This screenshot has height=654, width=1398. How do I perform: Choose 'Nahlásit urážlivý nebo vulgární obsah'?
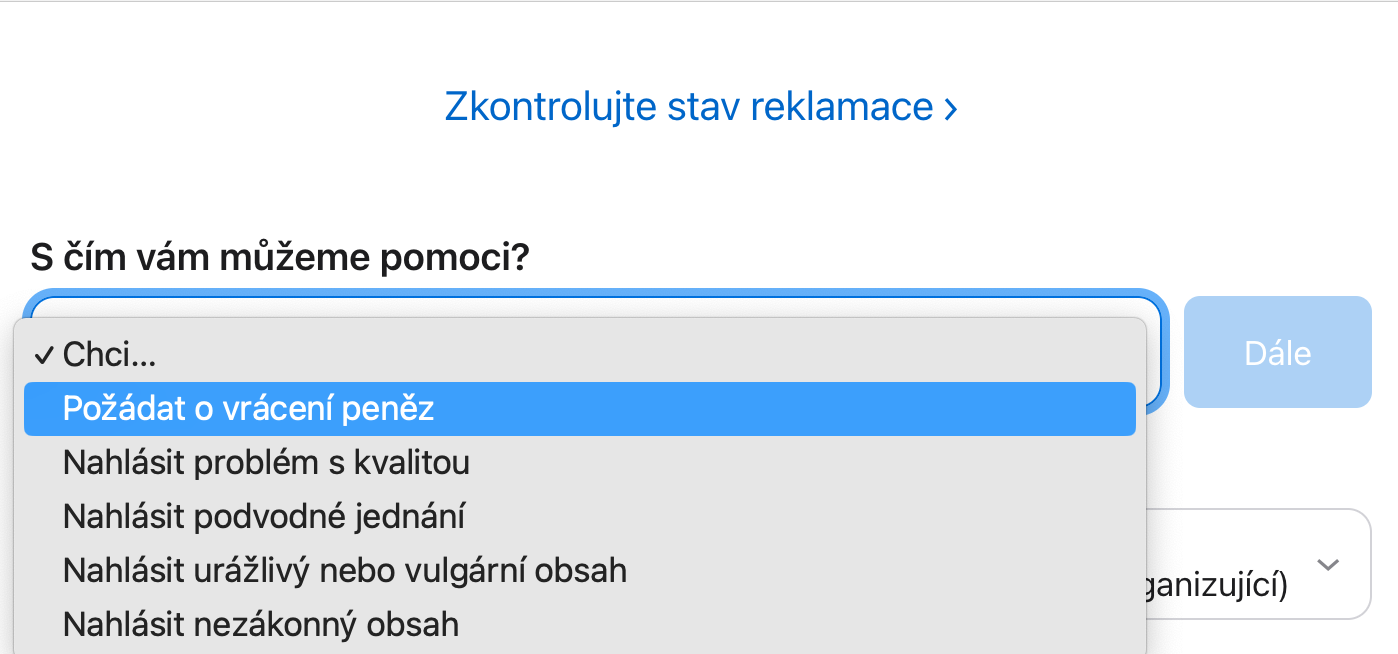[344, 571]
